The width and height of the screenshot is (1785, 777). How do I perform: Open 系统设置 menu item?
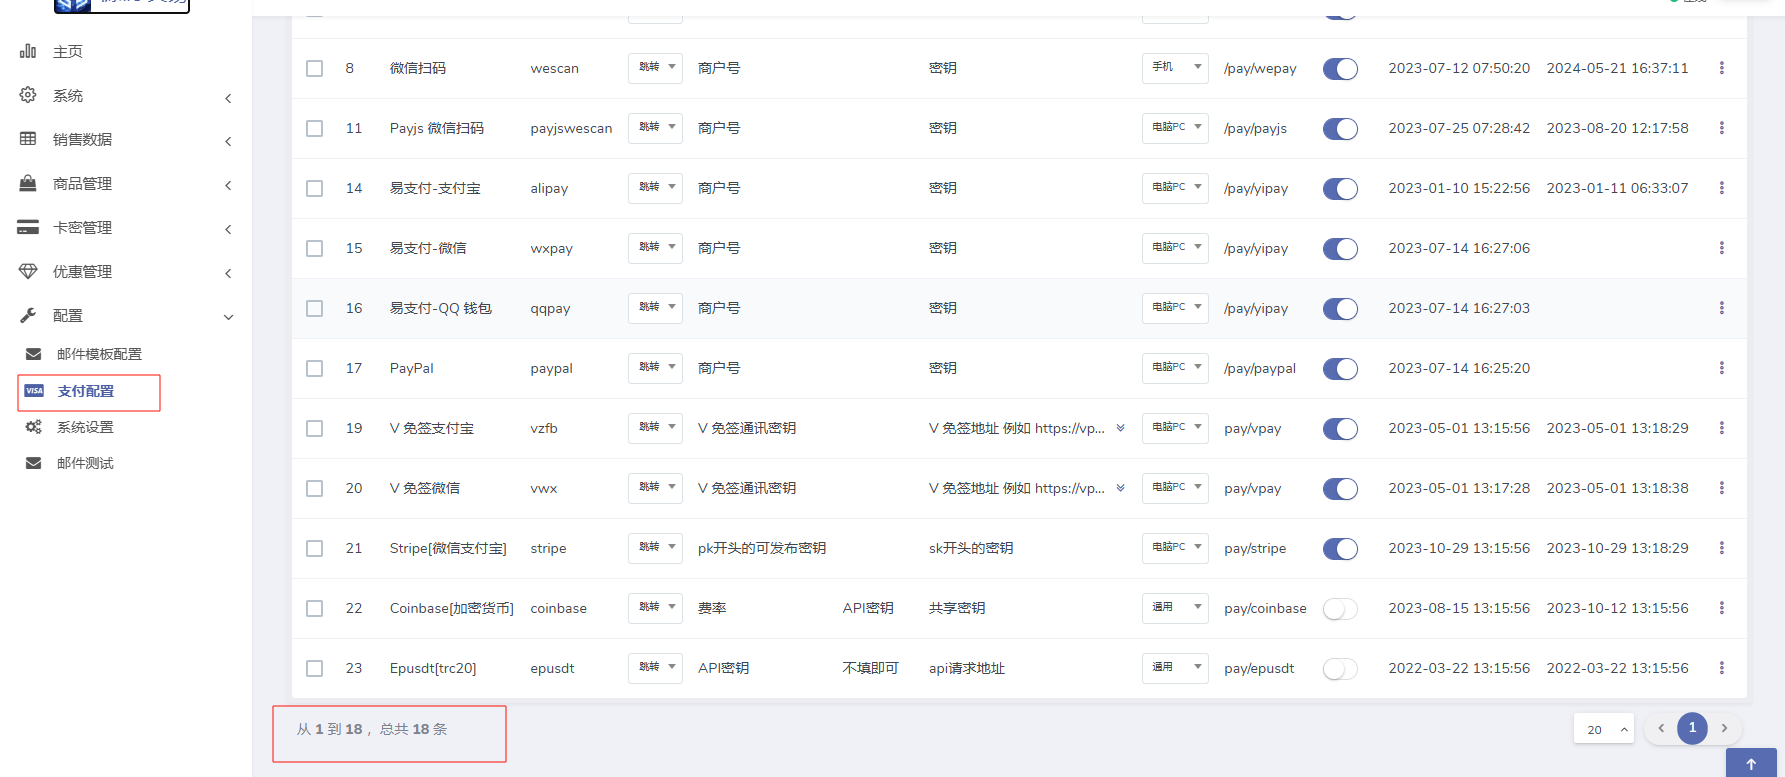tap(85, 427)
